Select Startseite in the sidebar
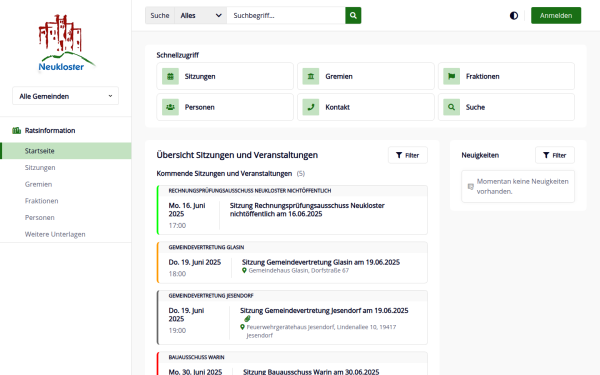Viewport: 600px width, 375px height. click(x=66, y=151)
